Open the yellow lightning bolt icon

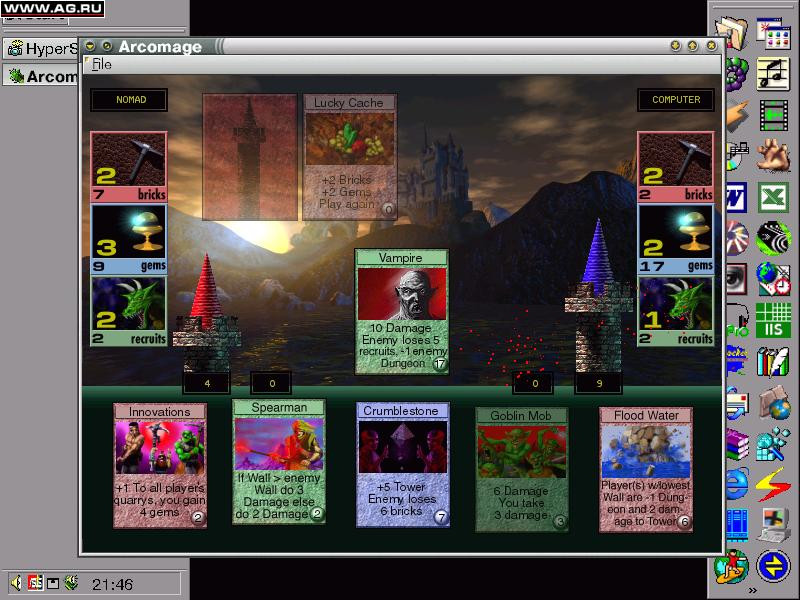773,483
